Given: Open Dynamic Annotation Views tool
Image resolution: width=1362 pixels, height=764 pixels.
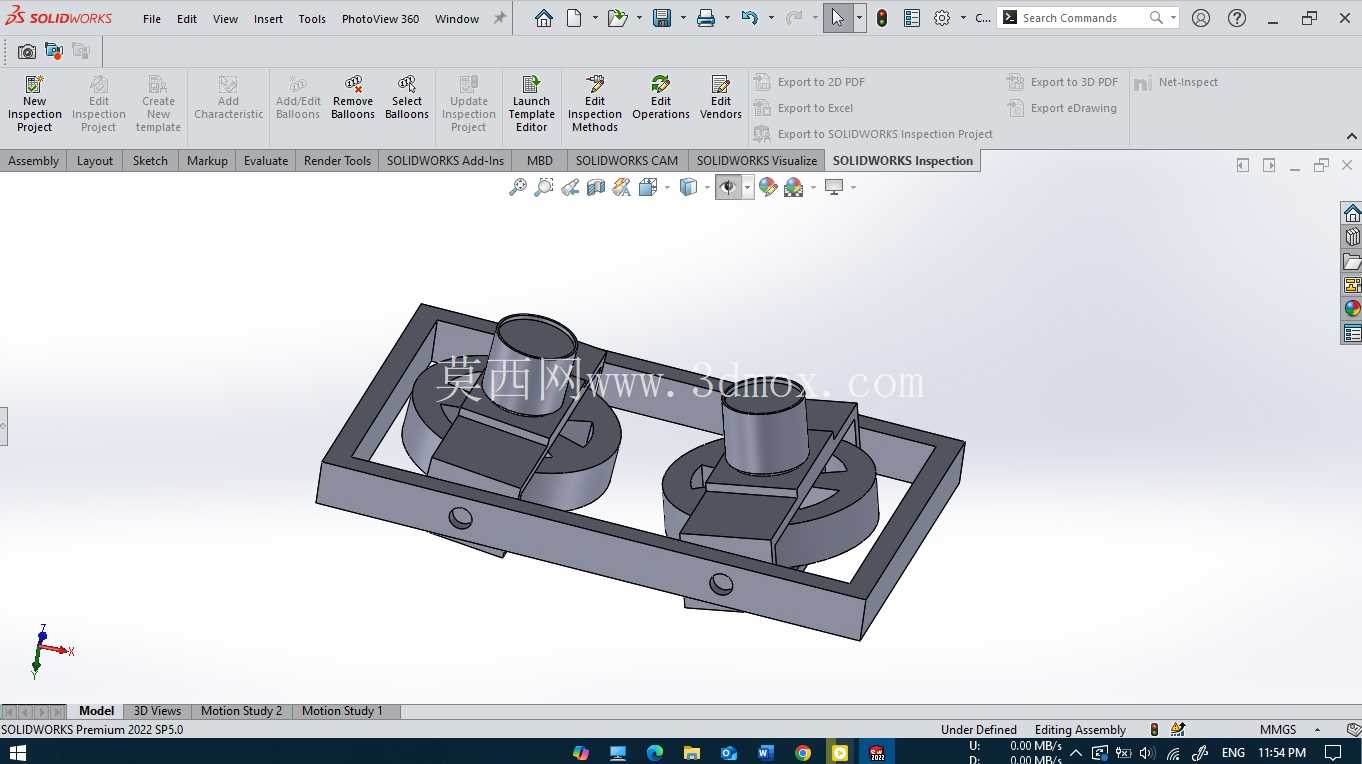Looking at the screenshot, I should coord(622,187).
